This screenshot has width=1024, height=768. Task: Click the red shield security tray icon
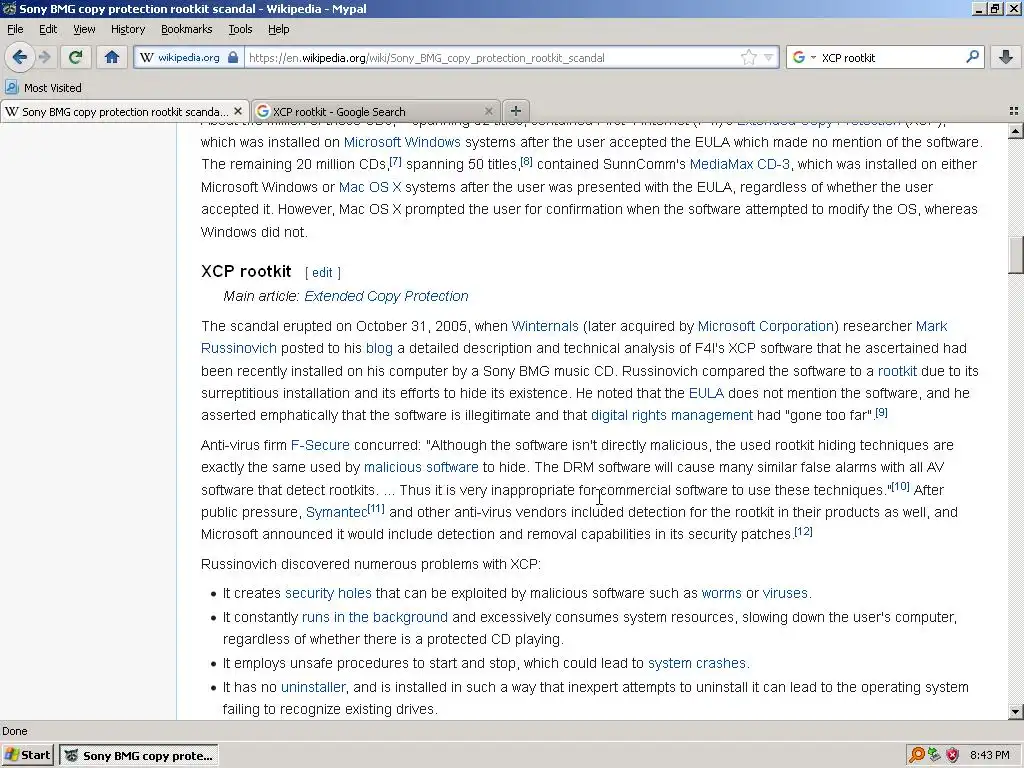[x=952, y=755]
